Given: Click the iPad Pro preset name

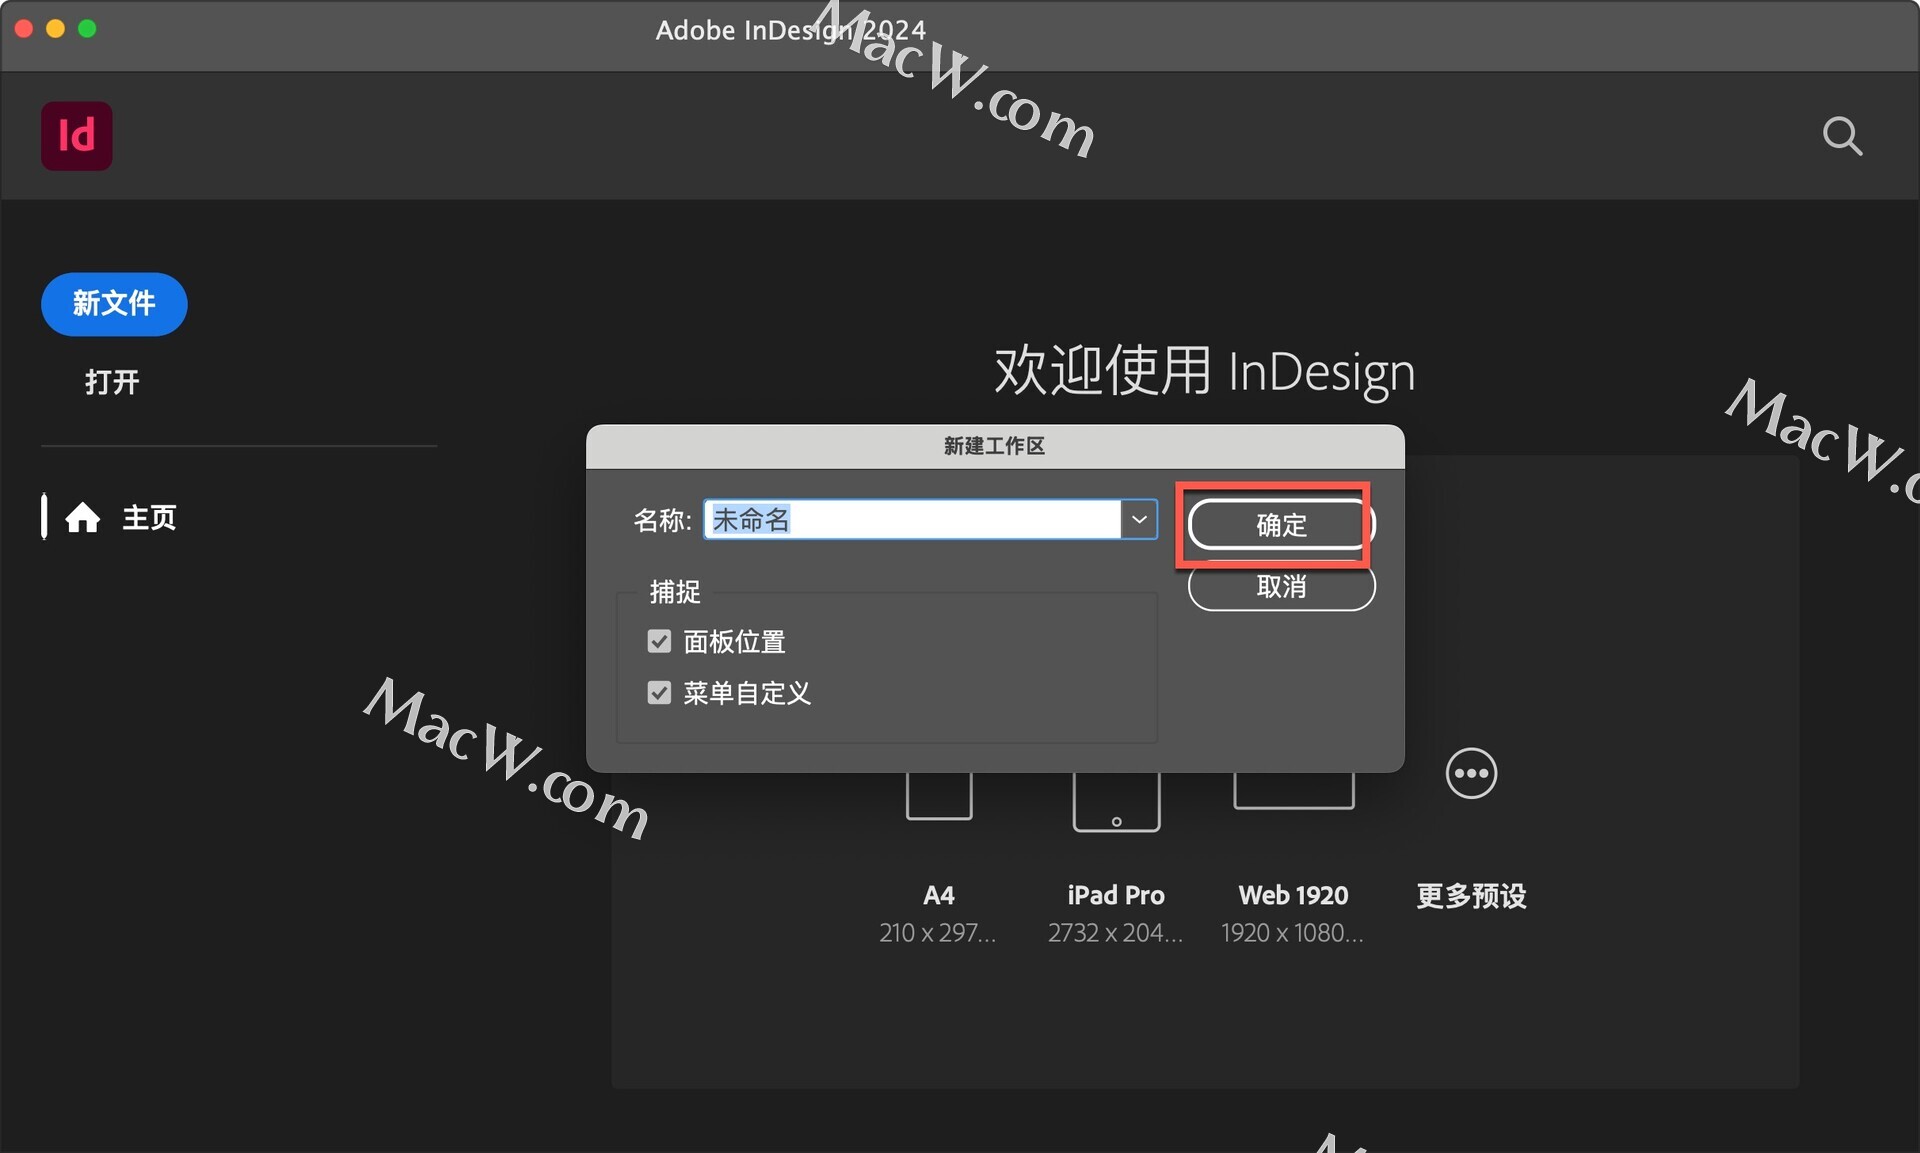Looking at the screenshot, I should point(1116,895).
